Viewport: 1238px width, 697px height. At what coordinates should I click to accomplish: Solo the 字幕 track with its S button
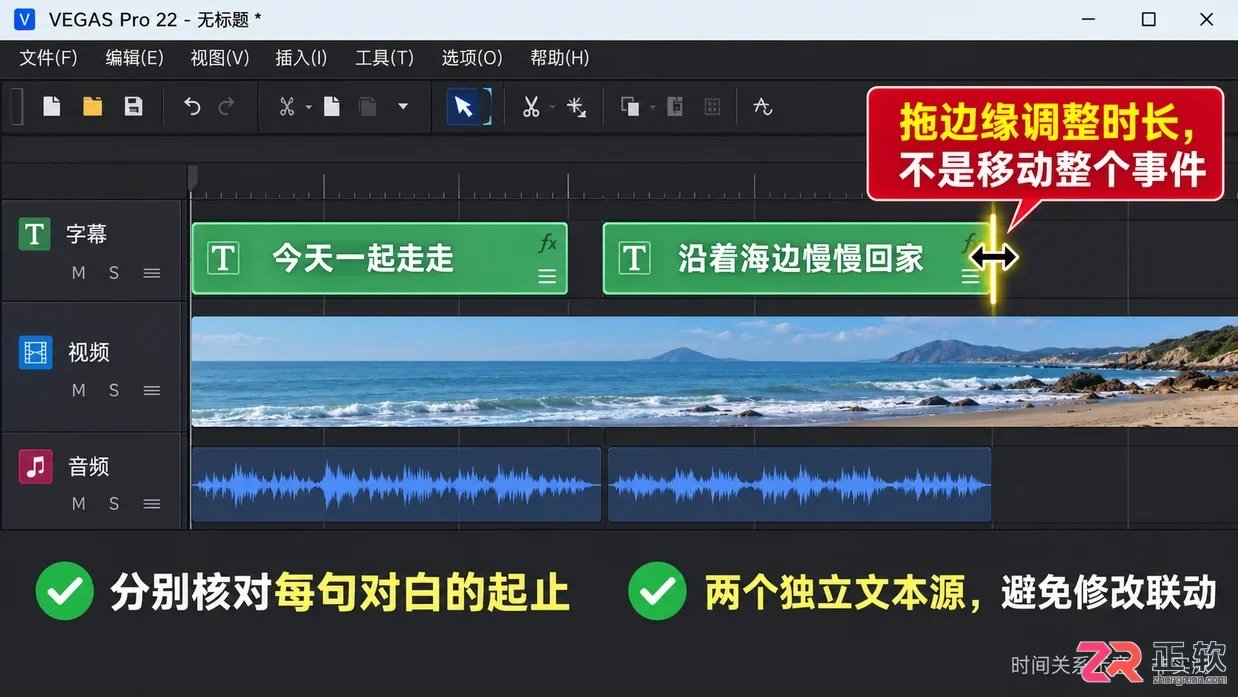114,273
